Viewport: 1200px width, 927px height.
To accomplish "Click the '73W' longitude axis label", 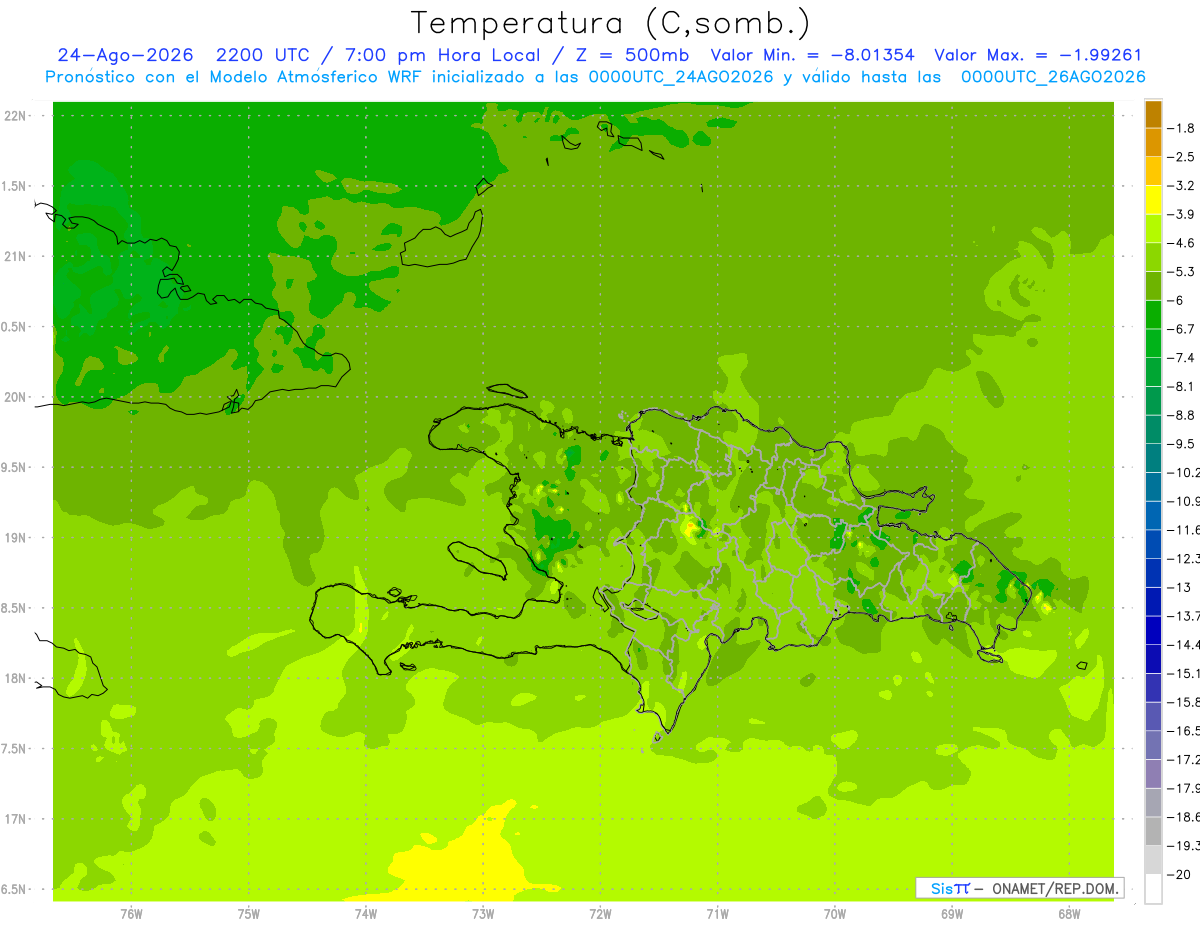I will (483, 914).
